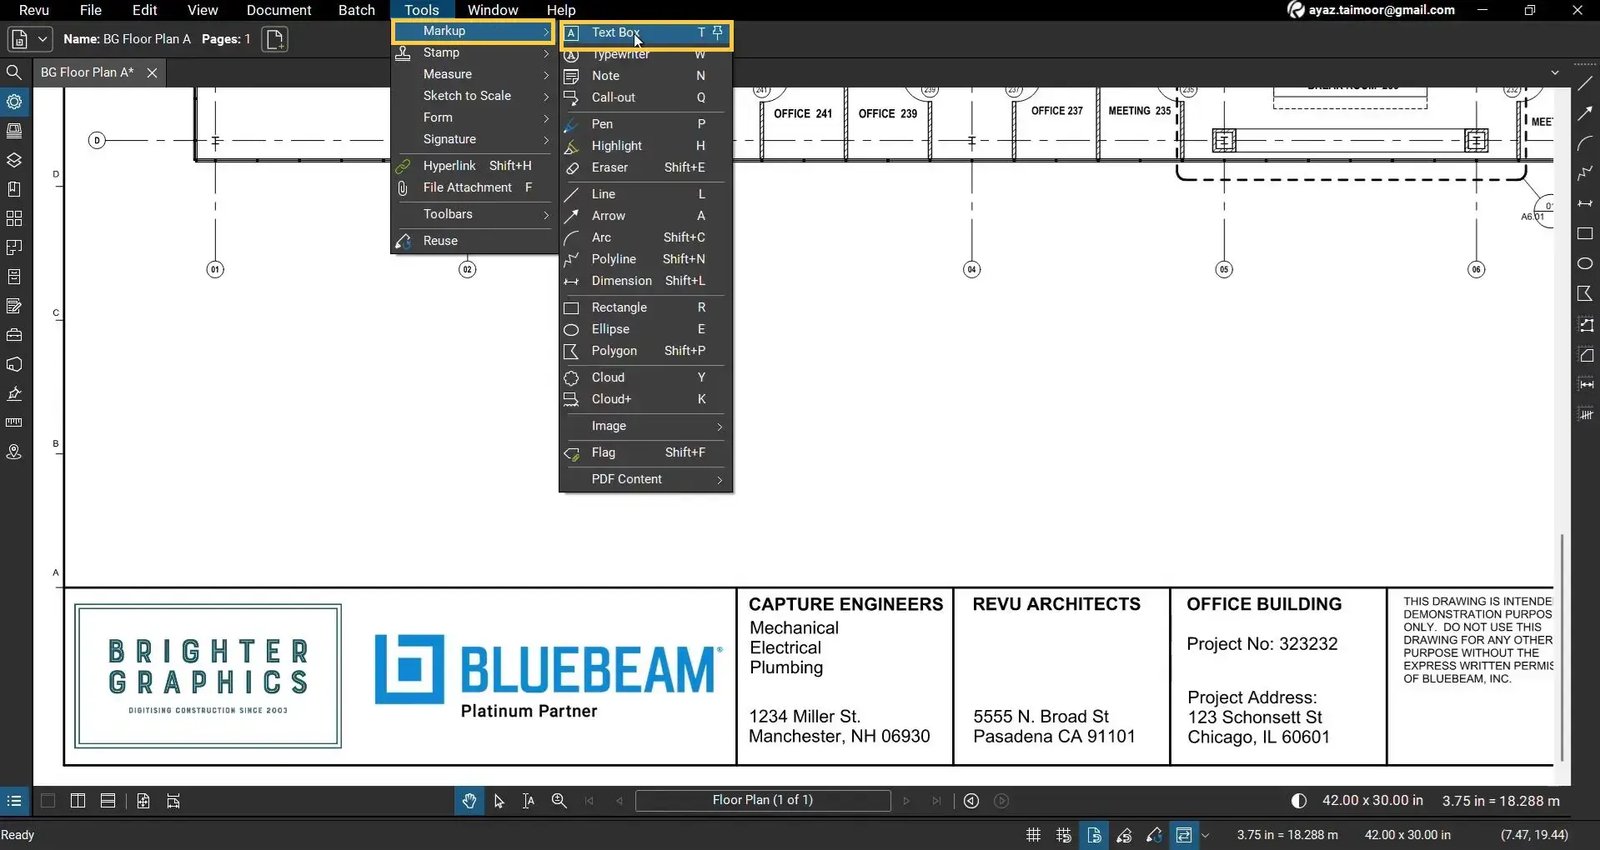Choose File Attachment from Tools menu
The height and width of the screenshot is (850, 1600).
(474, 188)
